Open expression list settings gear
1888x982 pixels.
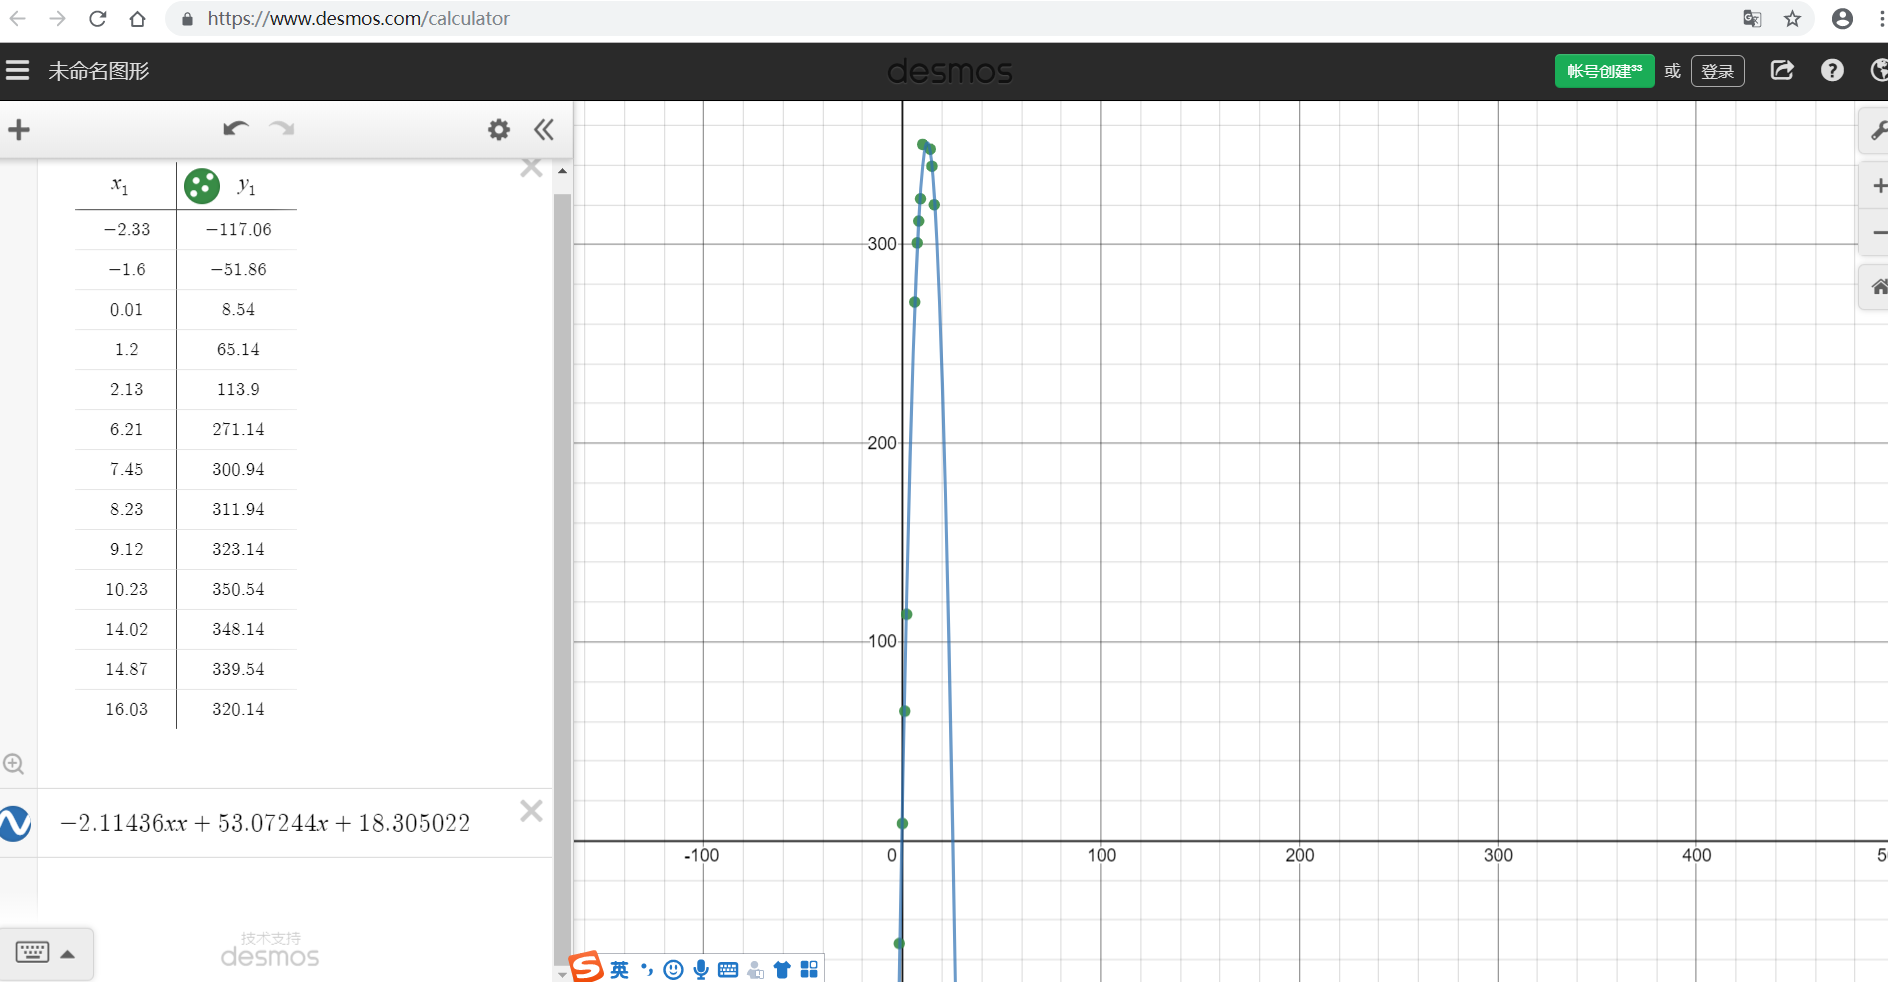coord(498,129)
